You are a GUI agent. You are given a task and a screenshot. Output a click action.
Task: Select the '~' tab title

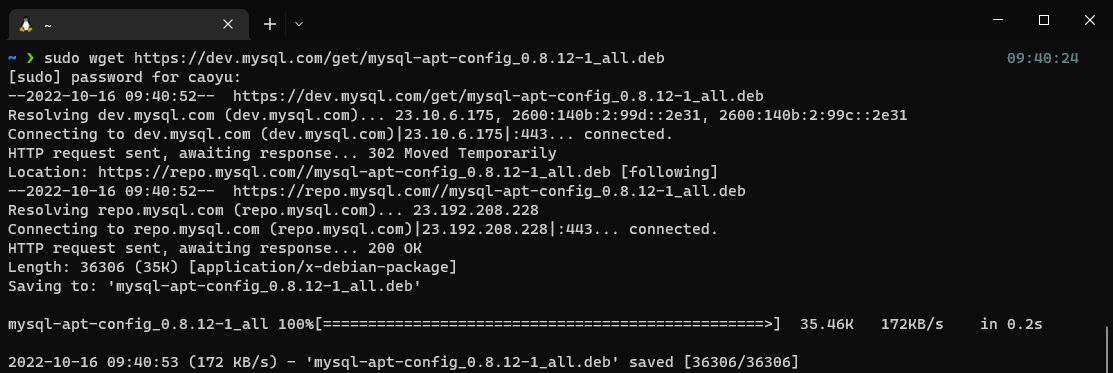point(48,25)
